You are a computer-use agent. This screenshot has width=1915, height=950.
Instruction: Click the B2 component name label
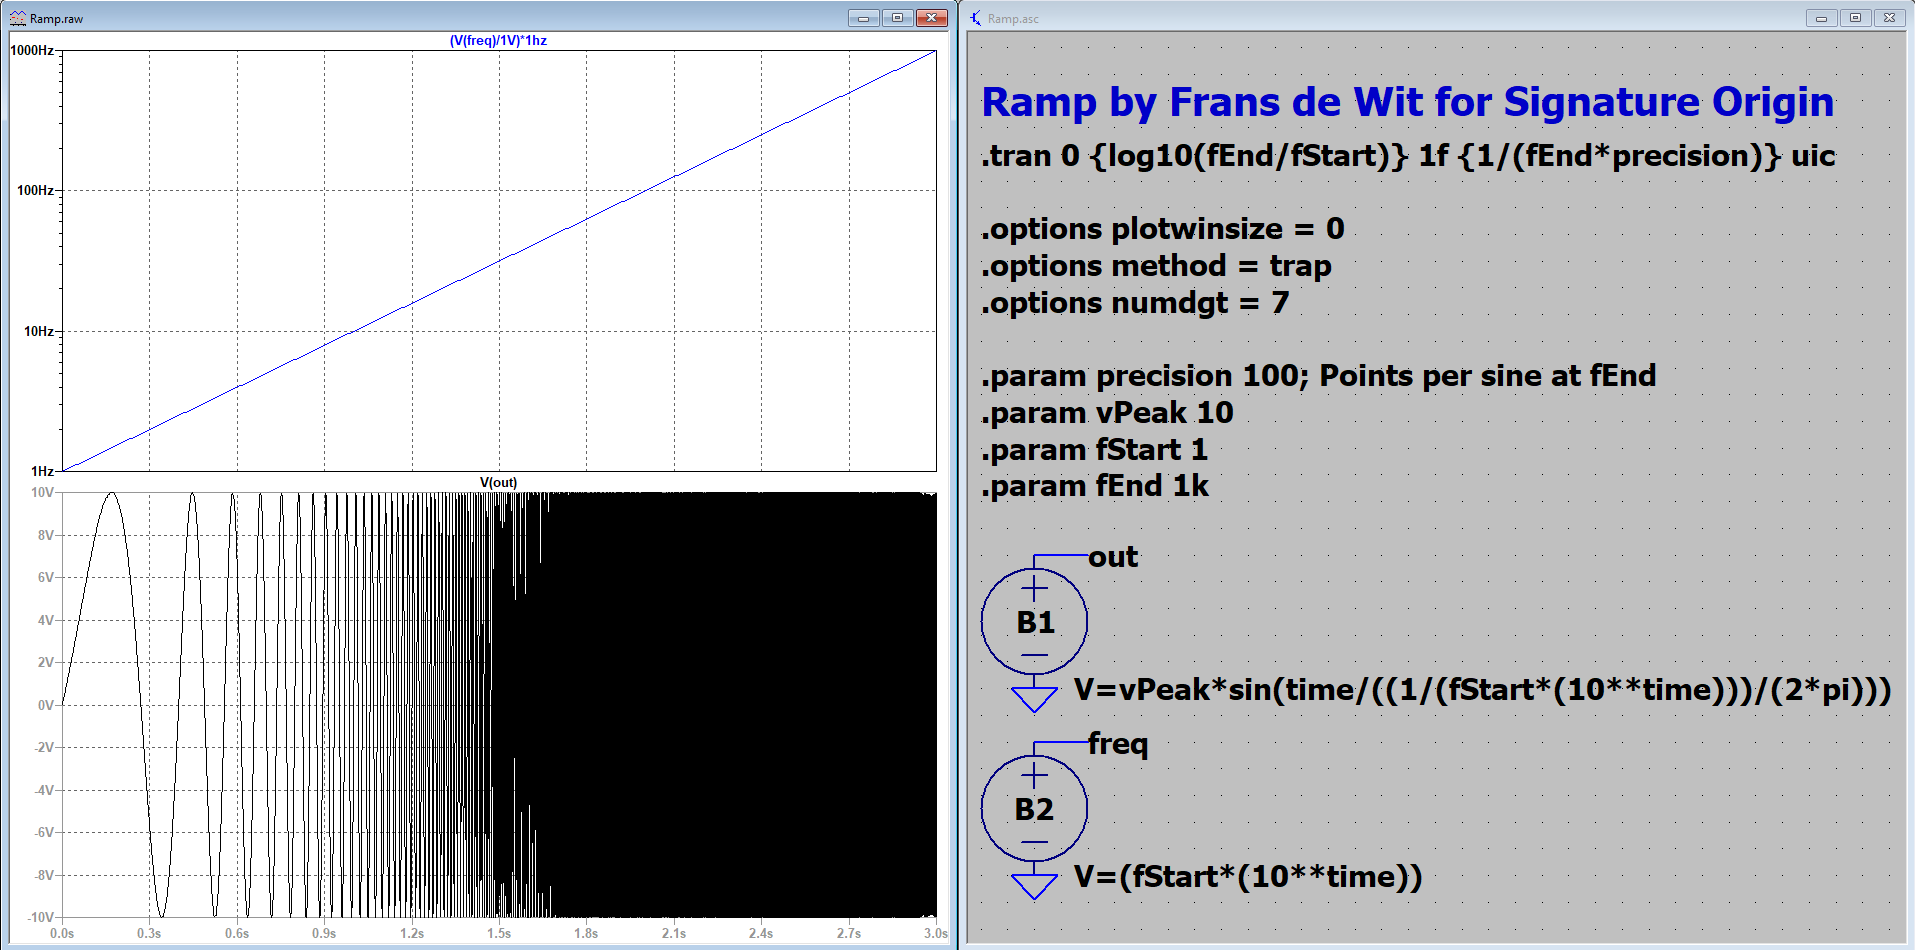(x=1034, y=810)
